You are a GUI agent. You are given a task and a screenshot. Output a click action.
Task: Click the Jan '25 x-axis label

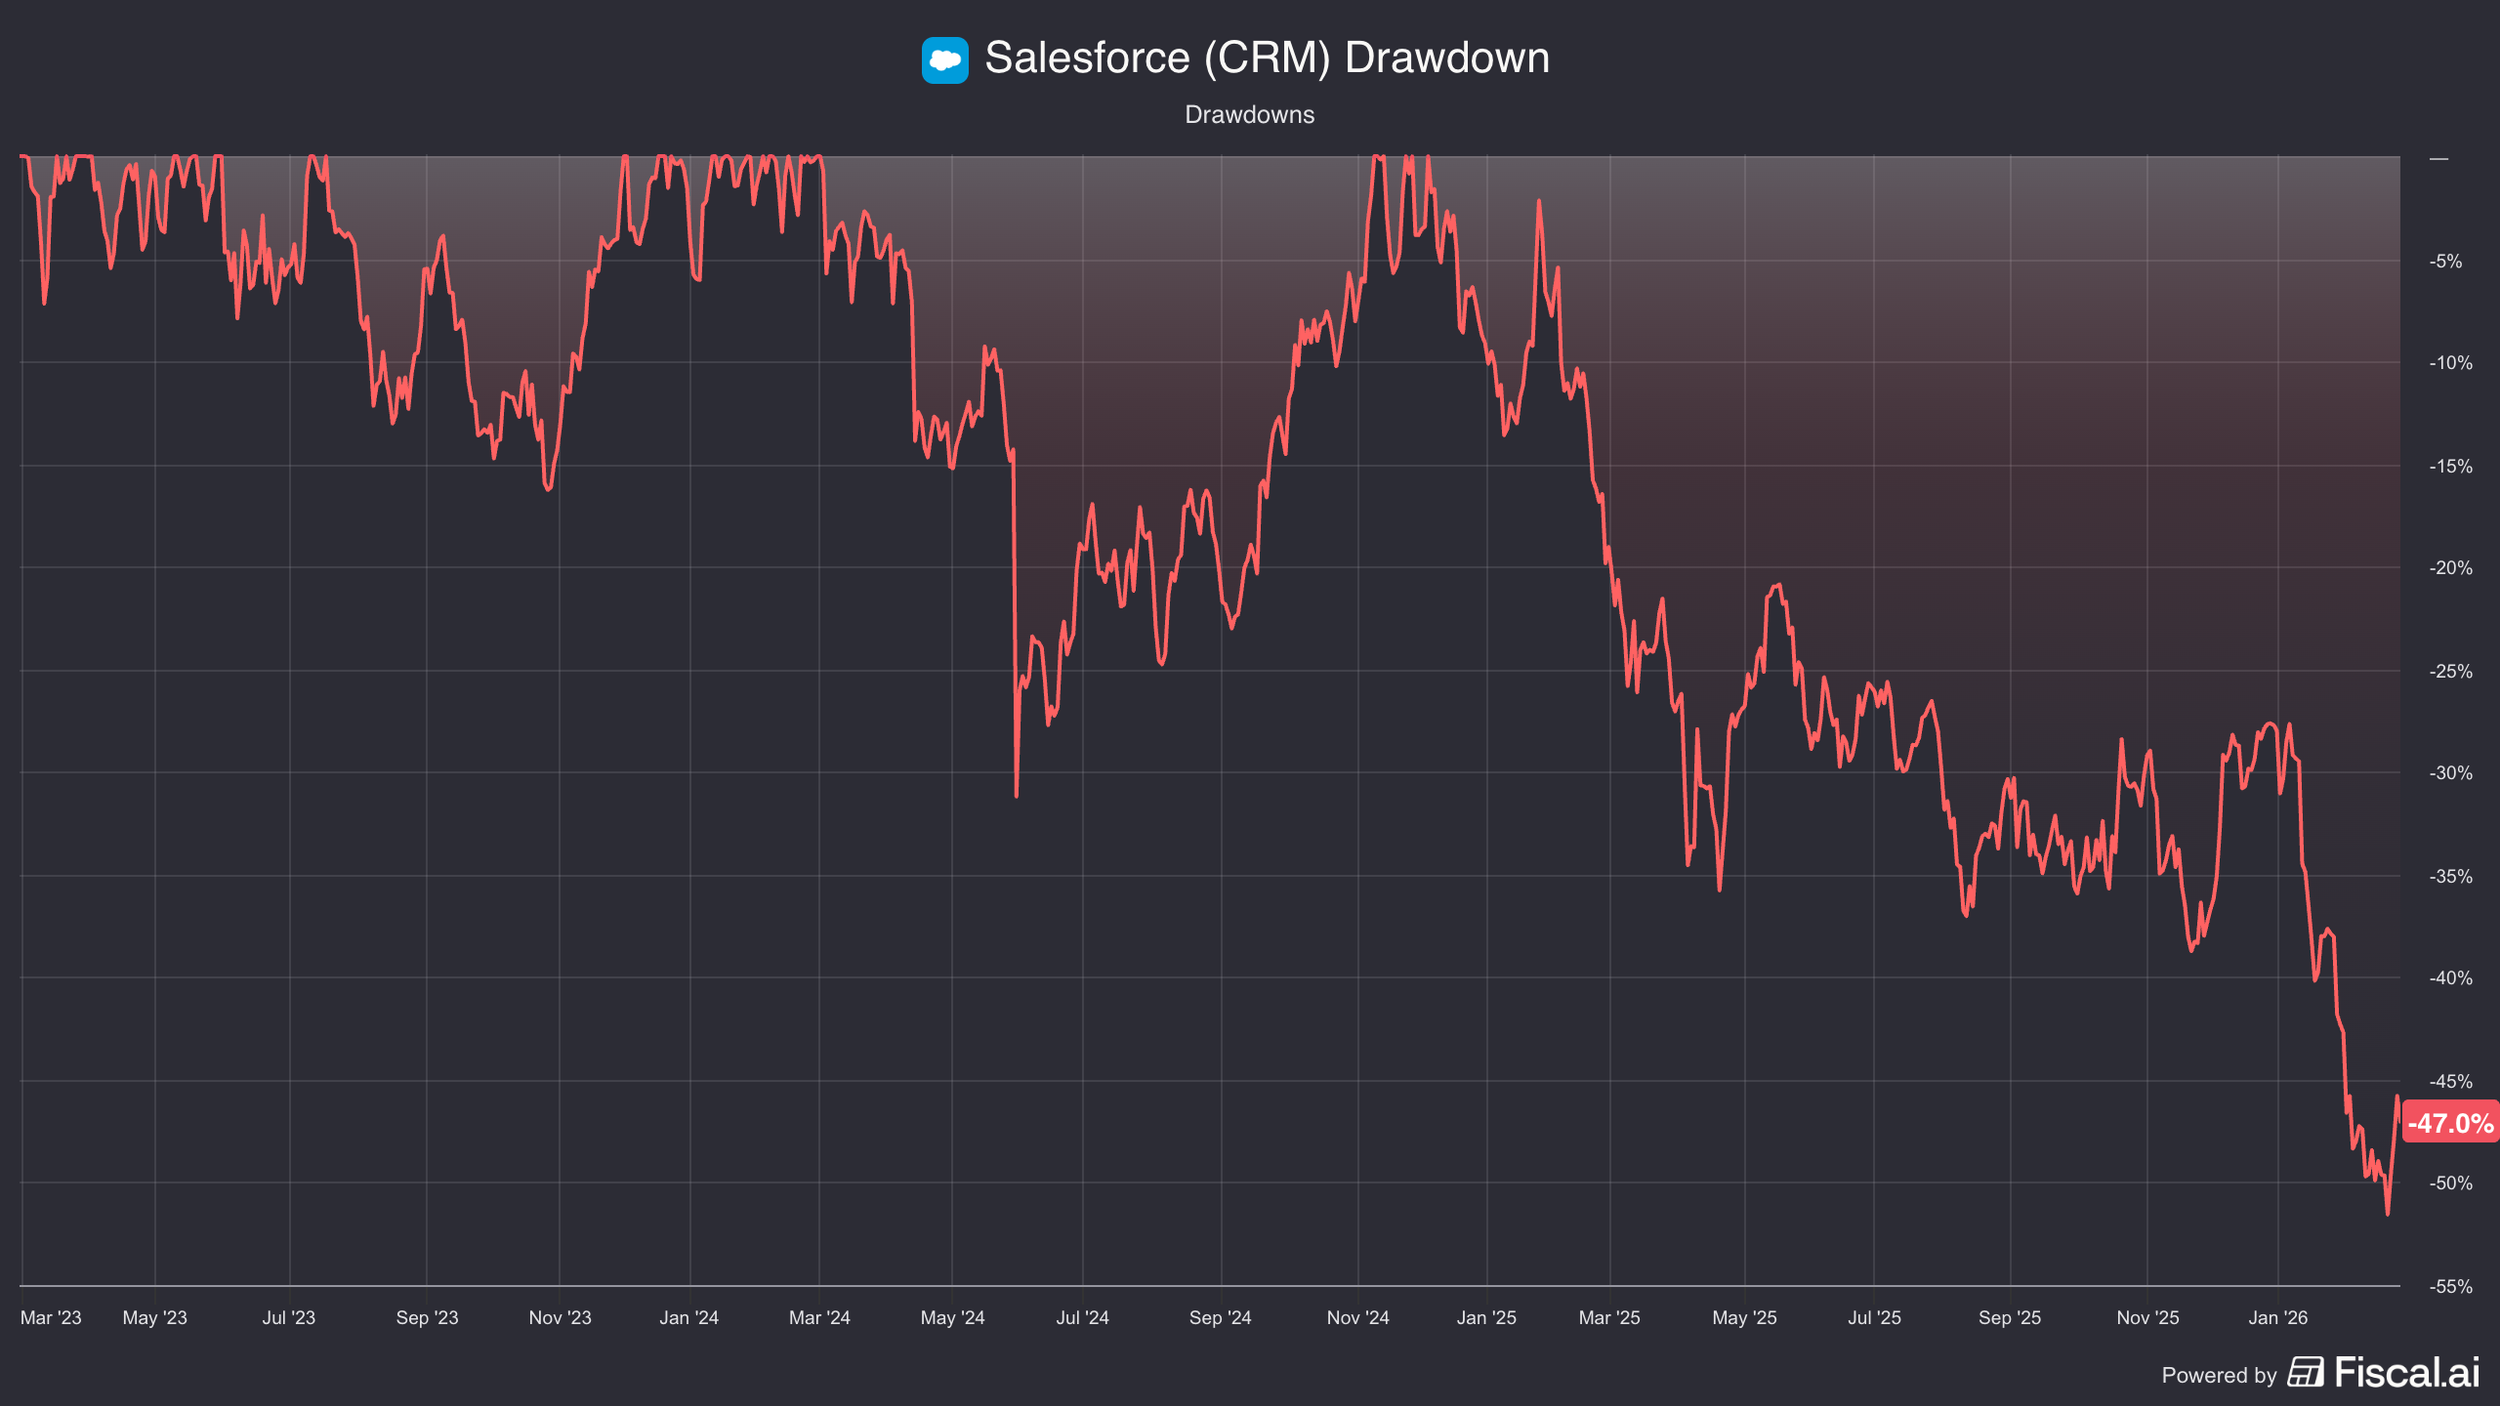(x=1486, y=1317)
